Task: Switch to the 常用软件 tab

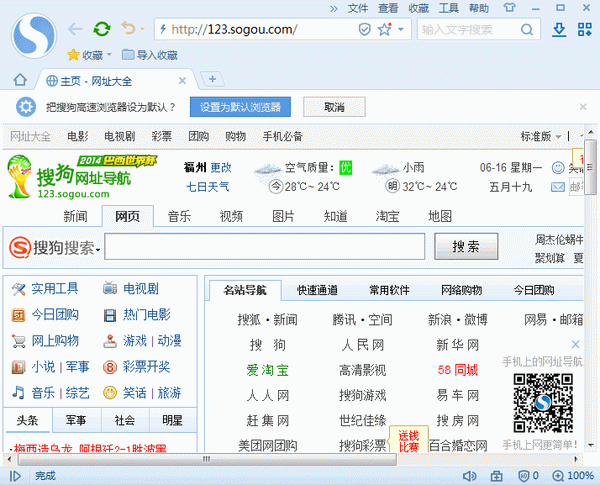Action: pyautogui.click(x=389, y=291)
